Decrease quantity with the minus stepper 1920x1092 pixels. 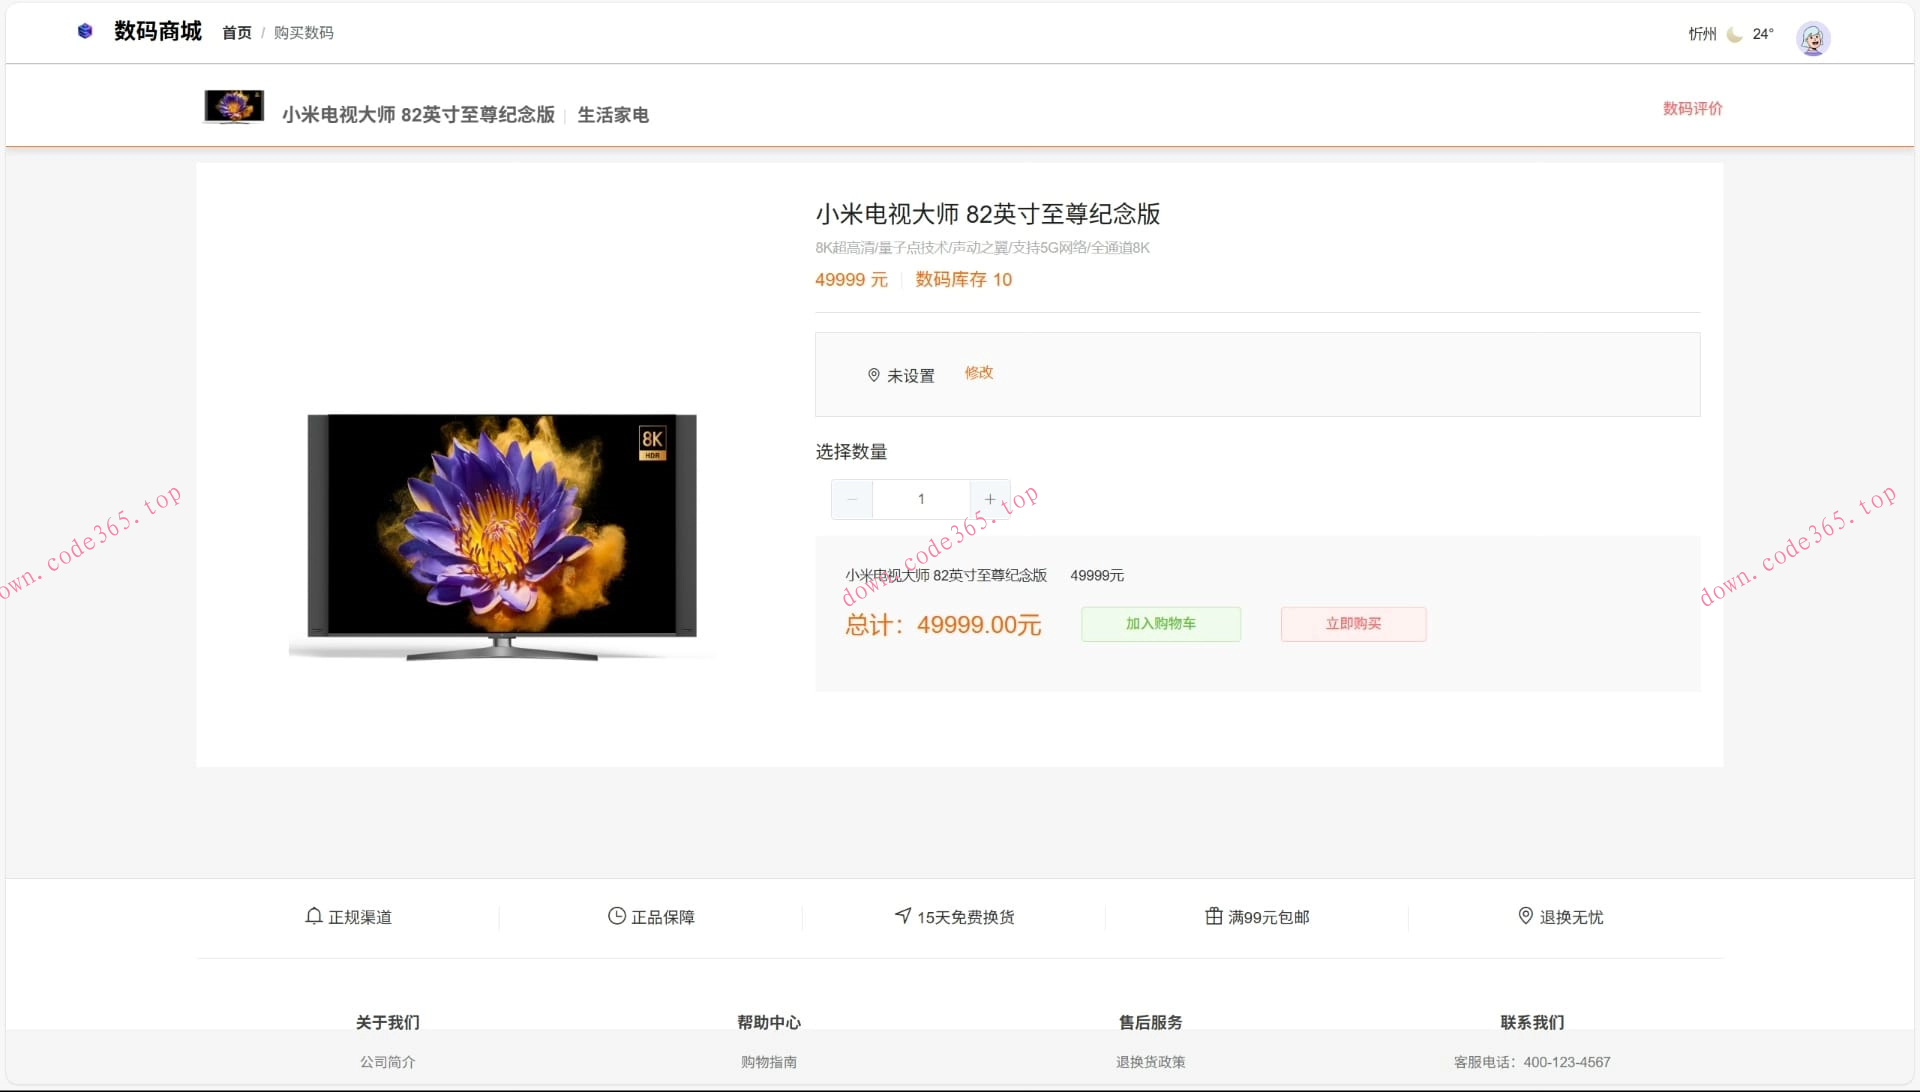coord(851,499)
